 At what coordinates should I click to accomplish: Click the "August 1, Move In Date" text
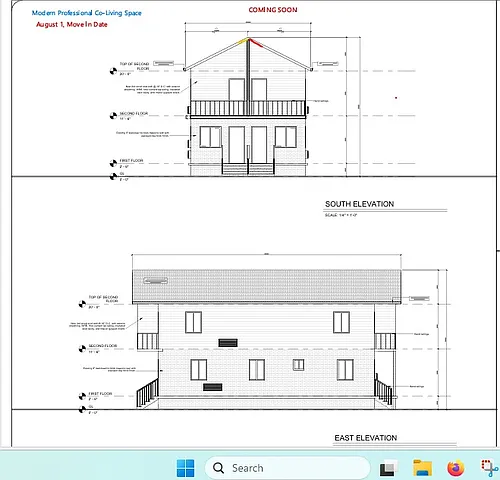tap(72, 24)
